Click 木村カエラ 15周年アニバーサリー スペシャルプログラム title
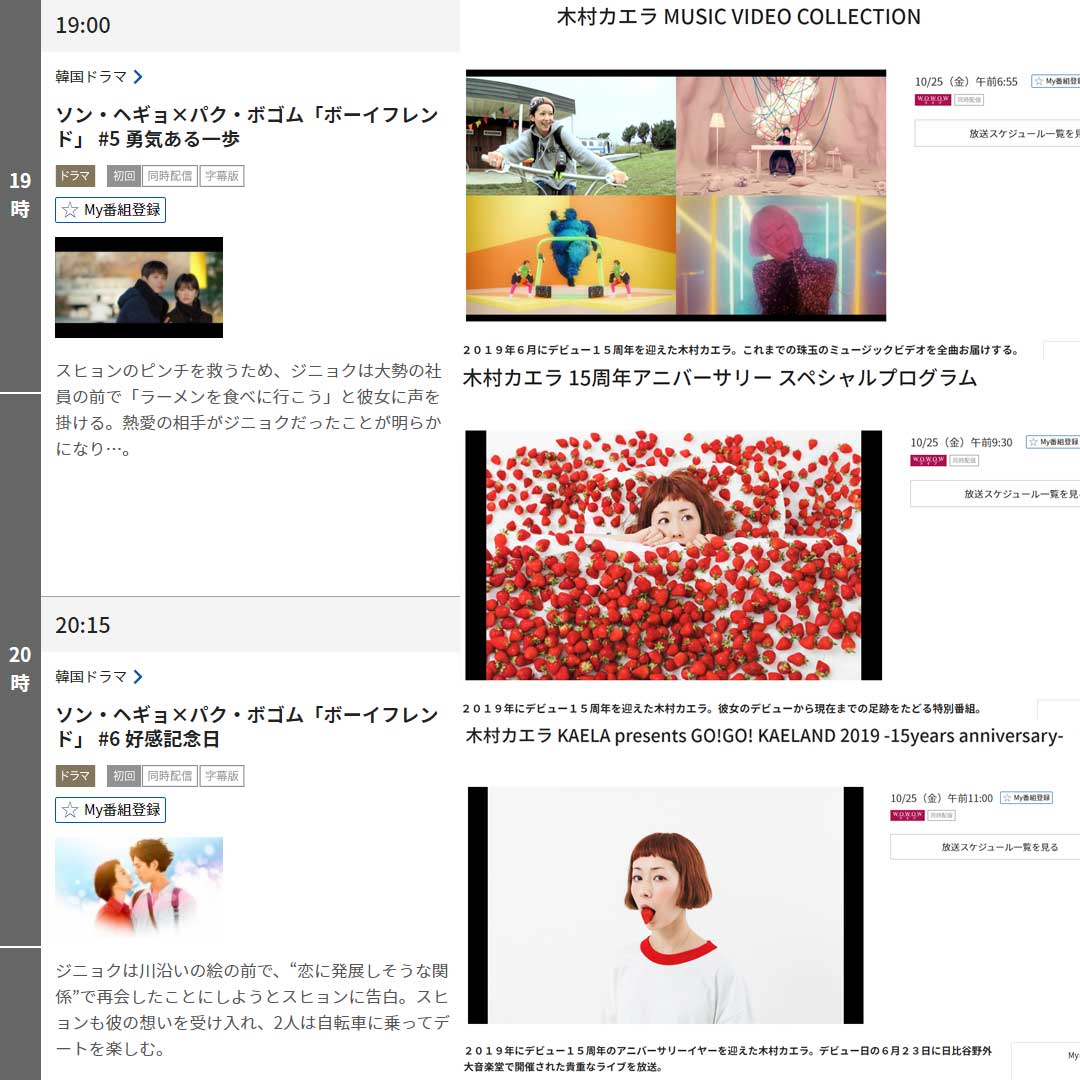The image size is (1080, 1080). [x=720, y=377]
